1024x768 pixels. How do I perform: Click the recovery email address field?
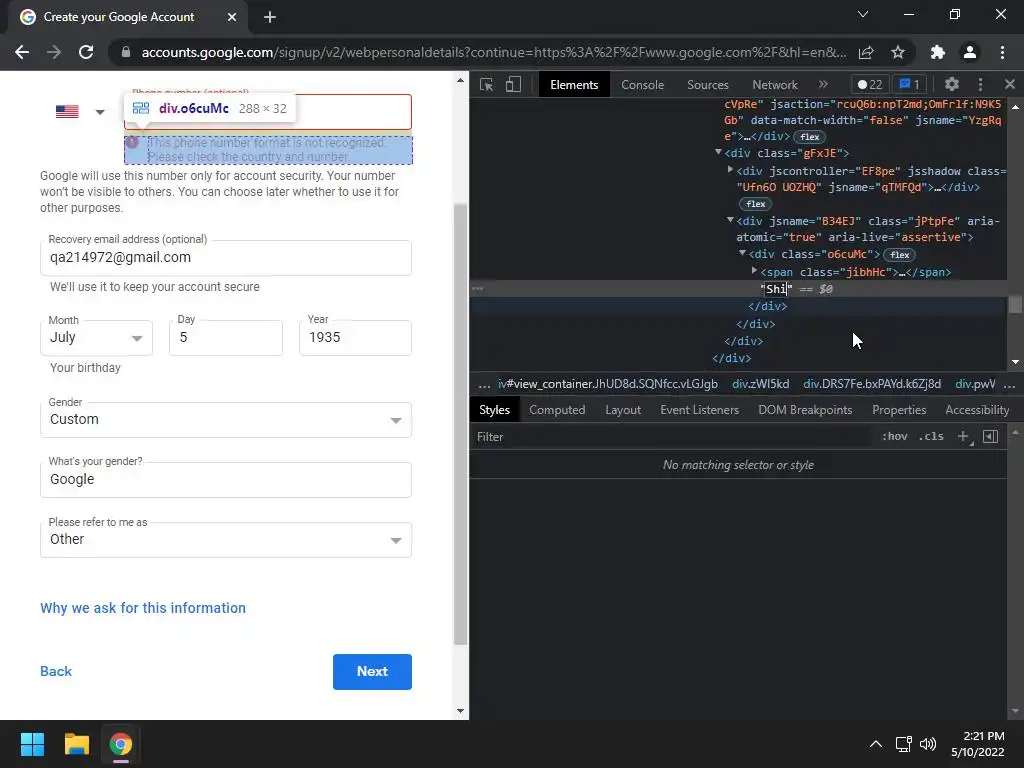coord(226,257)
